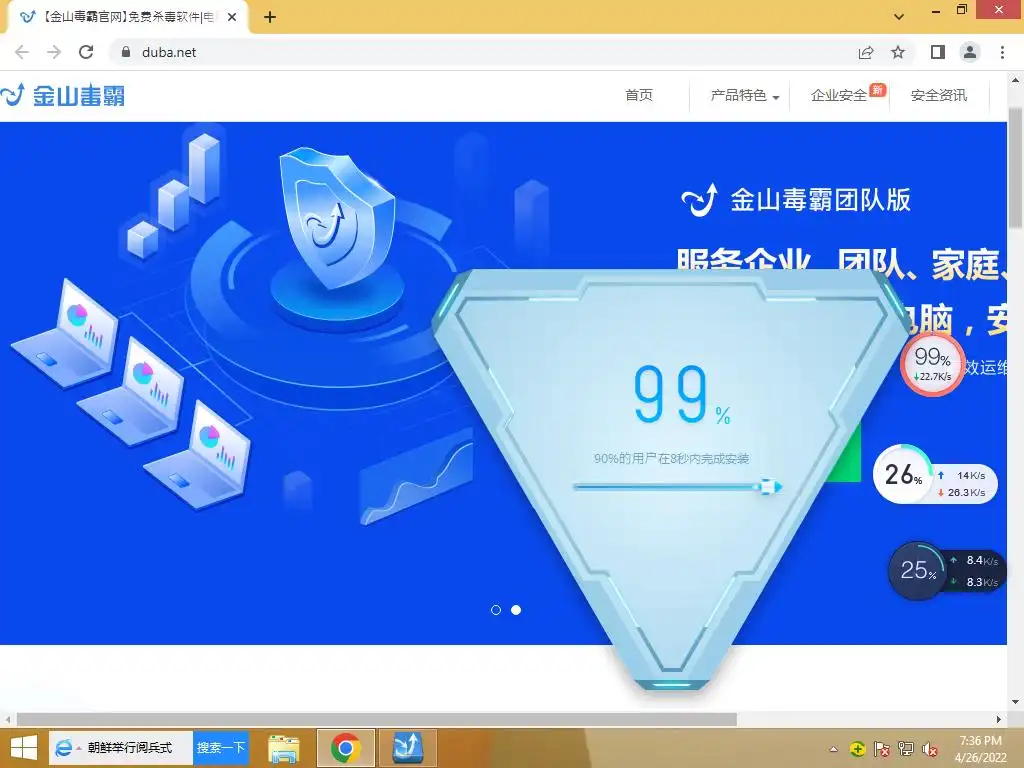Click the page vertical scrollbar thumb
Image resolution: width=1024 pixels, height=768 pixels.
[1015, 168]
